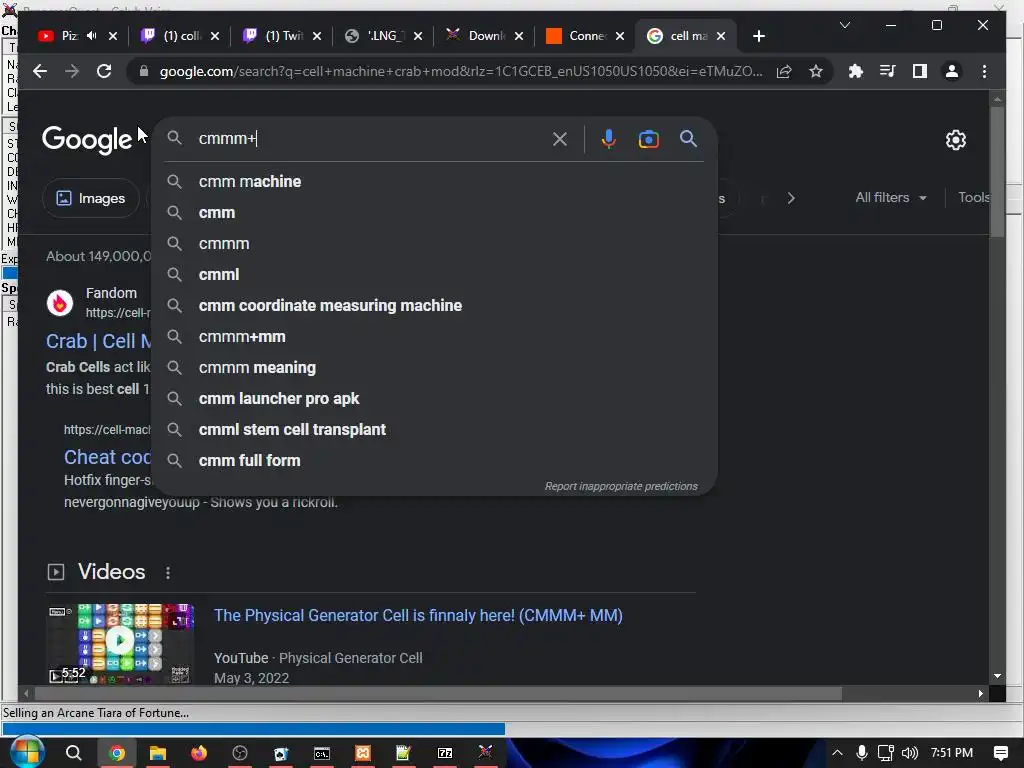
Task: Open the Chrome profile menu
Action: pyautogui.click(x=952, y=71)
